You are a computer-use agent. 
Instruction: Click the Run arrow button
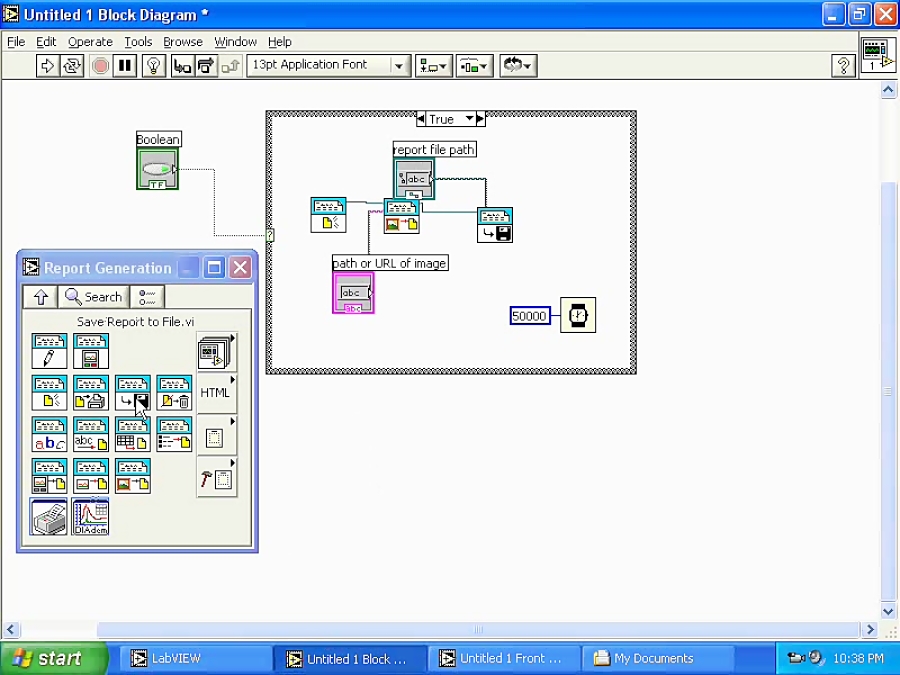(47, 66)
